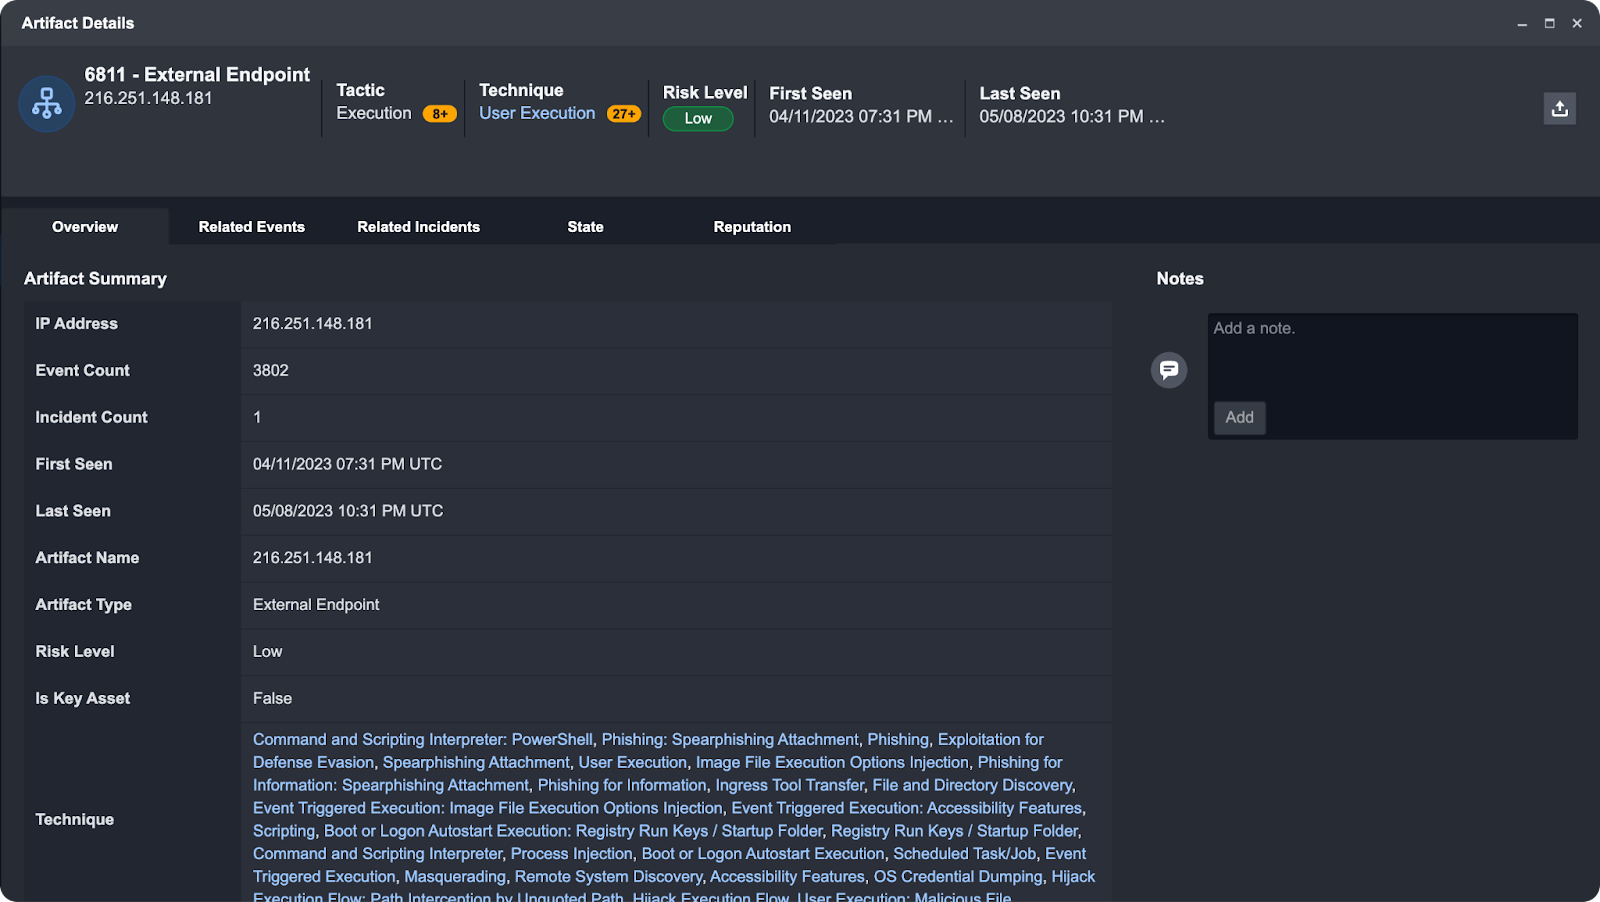Close the Artifact Details window
1600x902 pixels.
tap(1577, 23)
